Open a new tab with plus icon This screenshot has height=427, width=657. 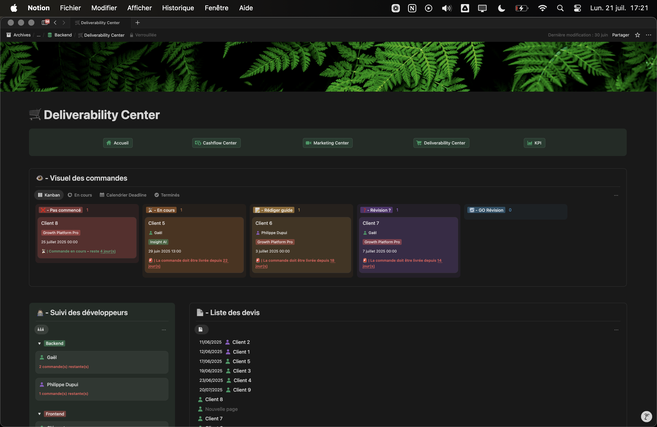[137, 22]
